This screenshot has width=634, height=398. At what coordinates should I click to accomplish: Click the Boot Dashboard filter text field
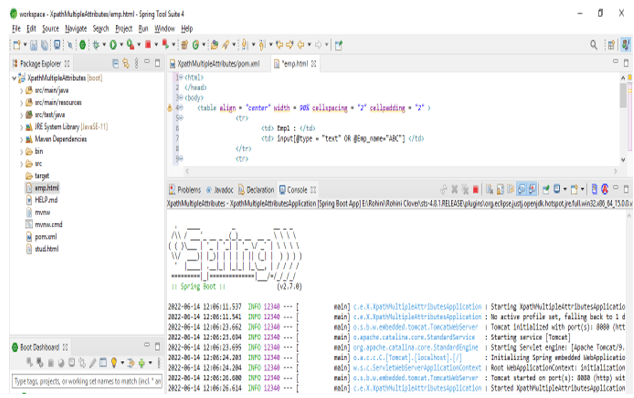[87, 381]
